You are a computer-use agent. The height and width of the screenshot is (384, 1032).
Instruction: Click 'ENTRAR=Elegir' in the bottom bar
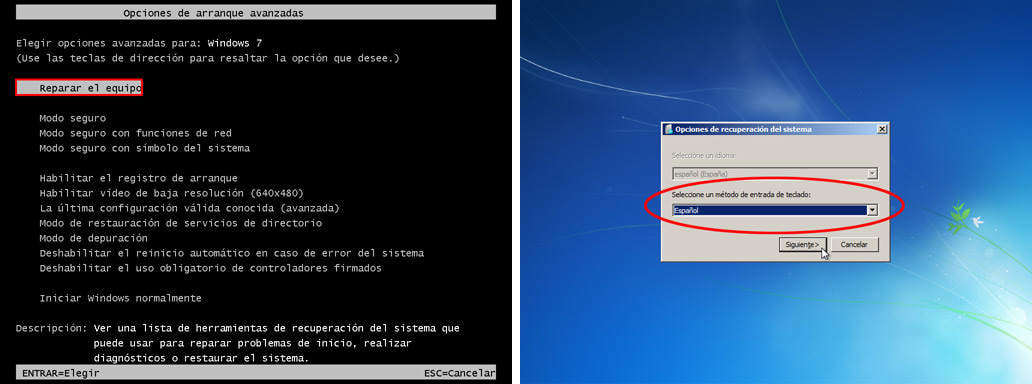61,373
